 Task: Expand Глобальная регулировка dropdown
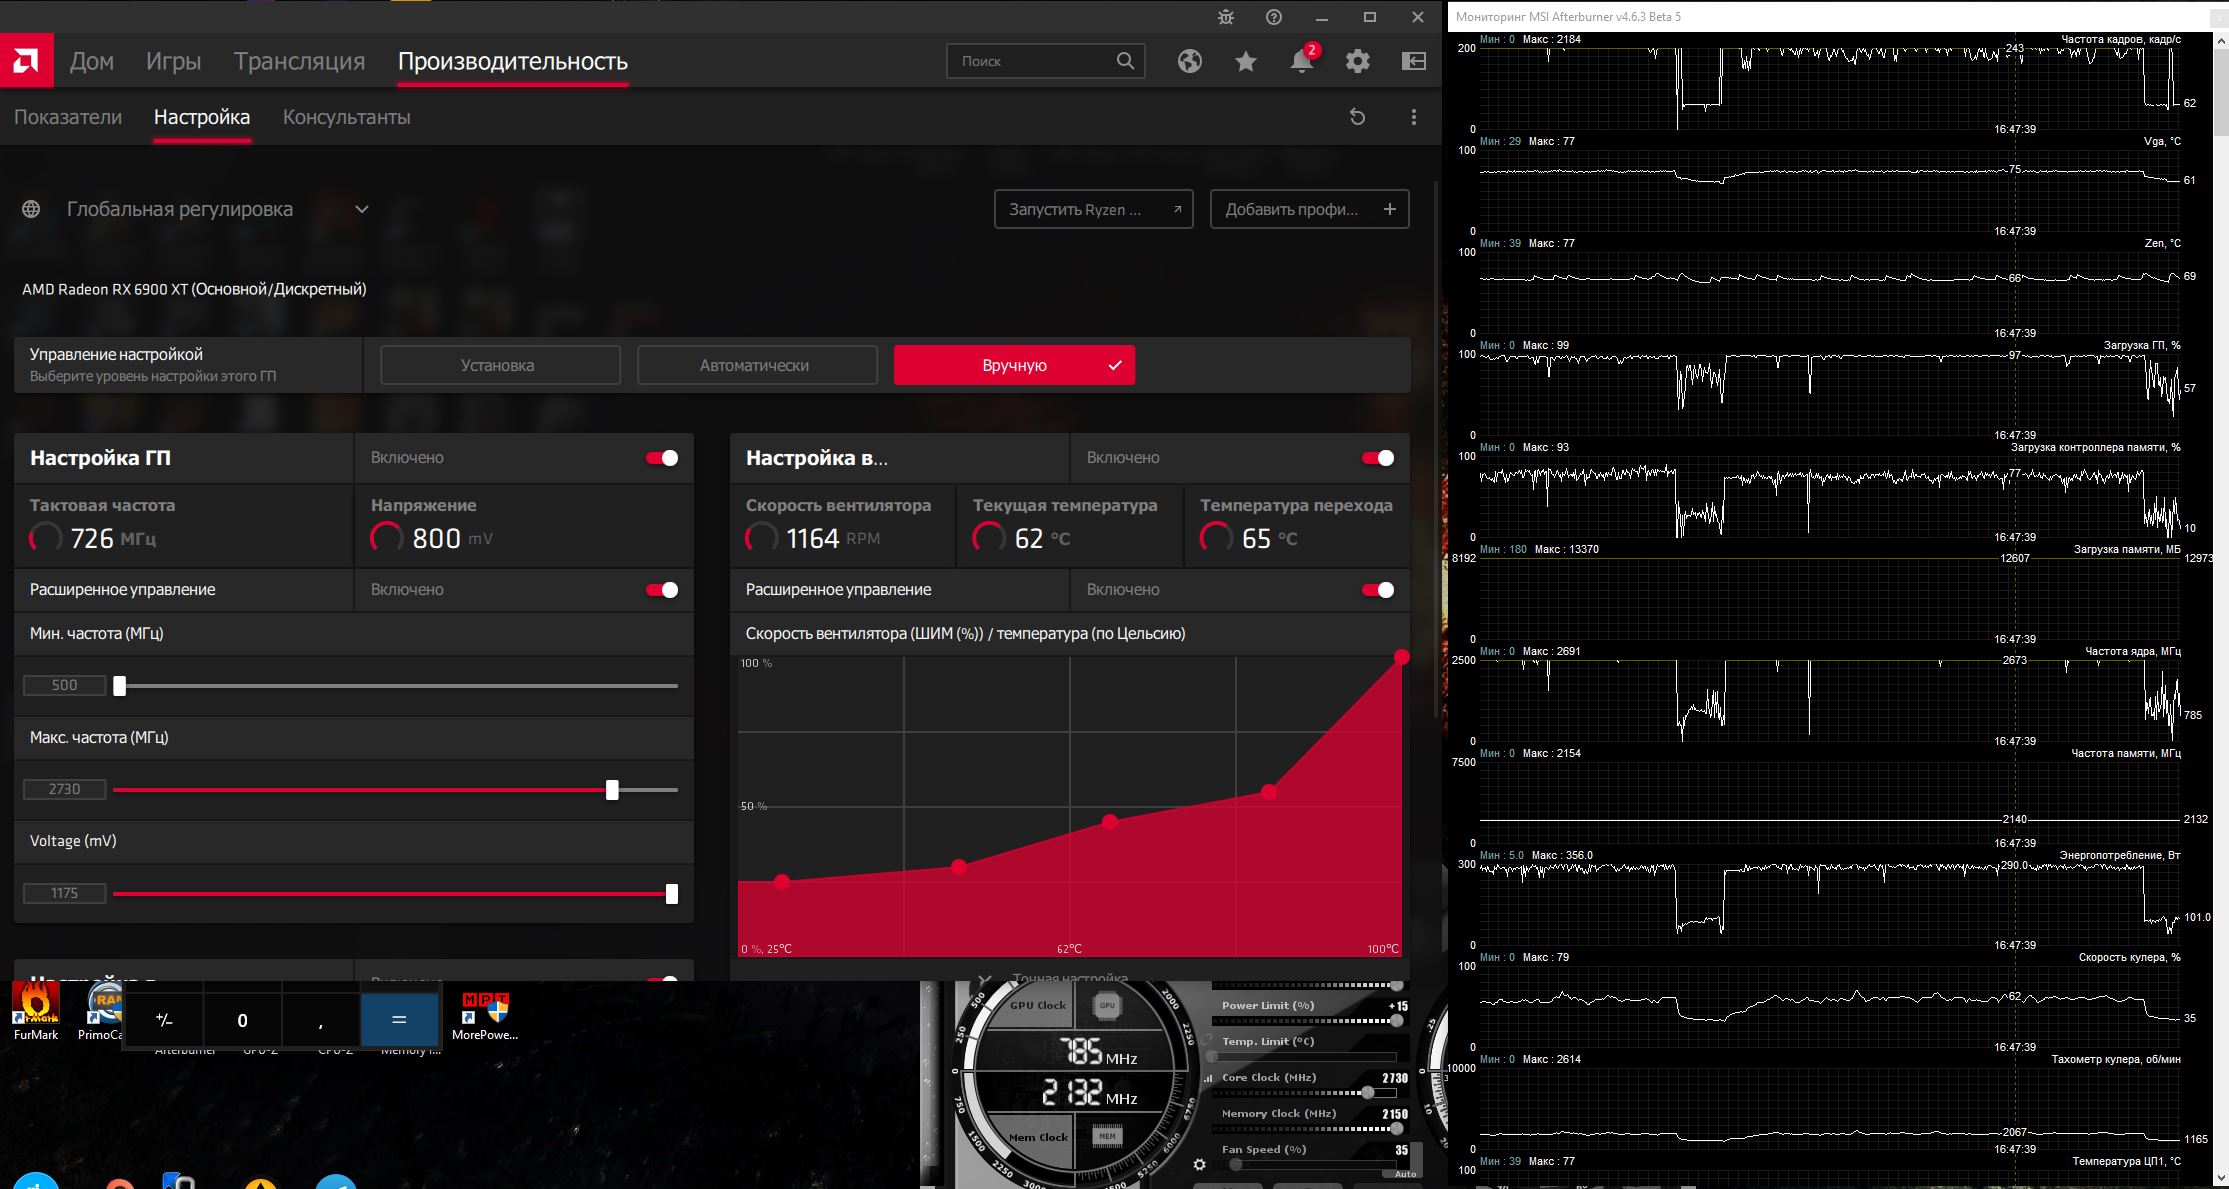[362, 209]
